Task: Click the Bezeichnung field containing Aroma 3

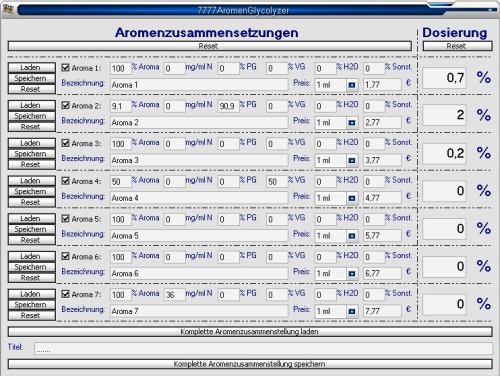Action: [x=199, y=160]
